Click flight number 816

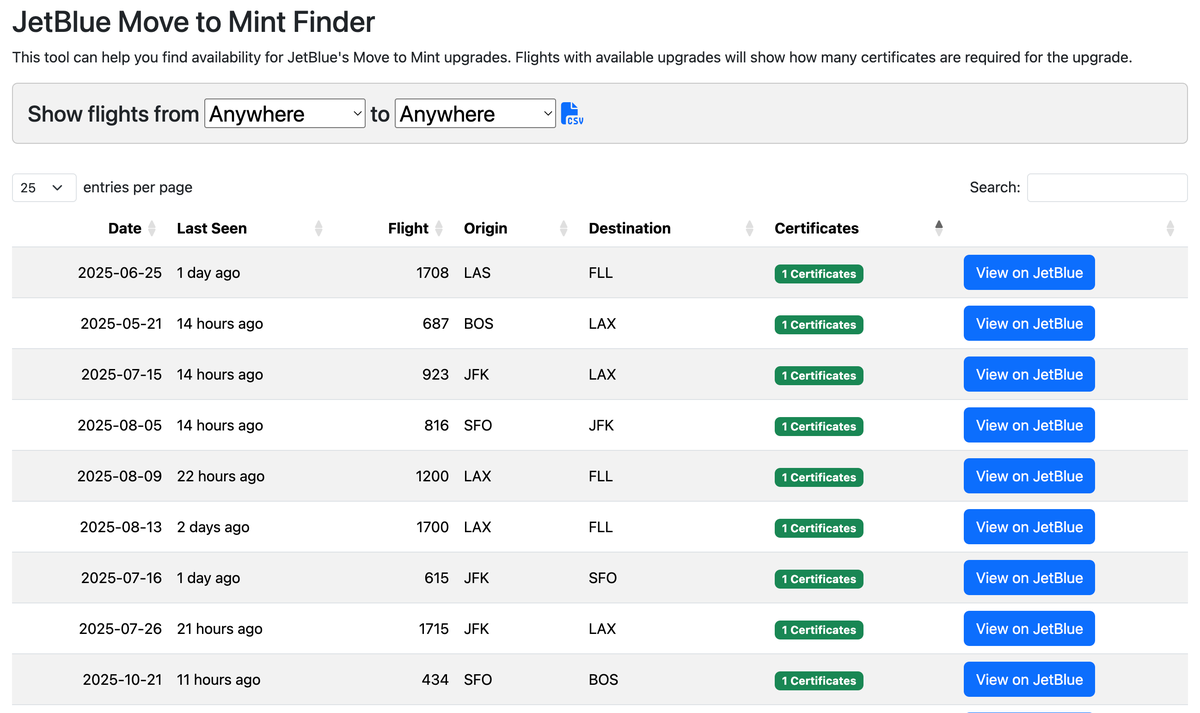pyautogui.click(x=437, y=426)
